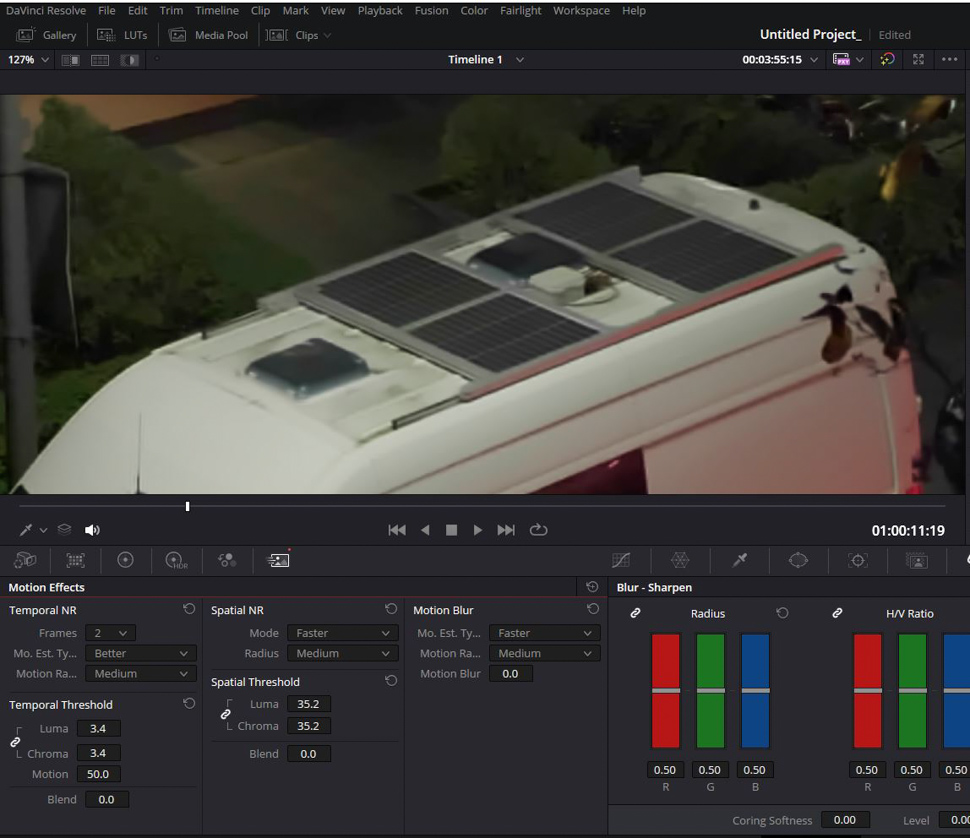Reset the Temporal NR settings
Screen dimensions: 970x838
pyautogui.click(x=189, y=609)
